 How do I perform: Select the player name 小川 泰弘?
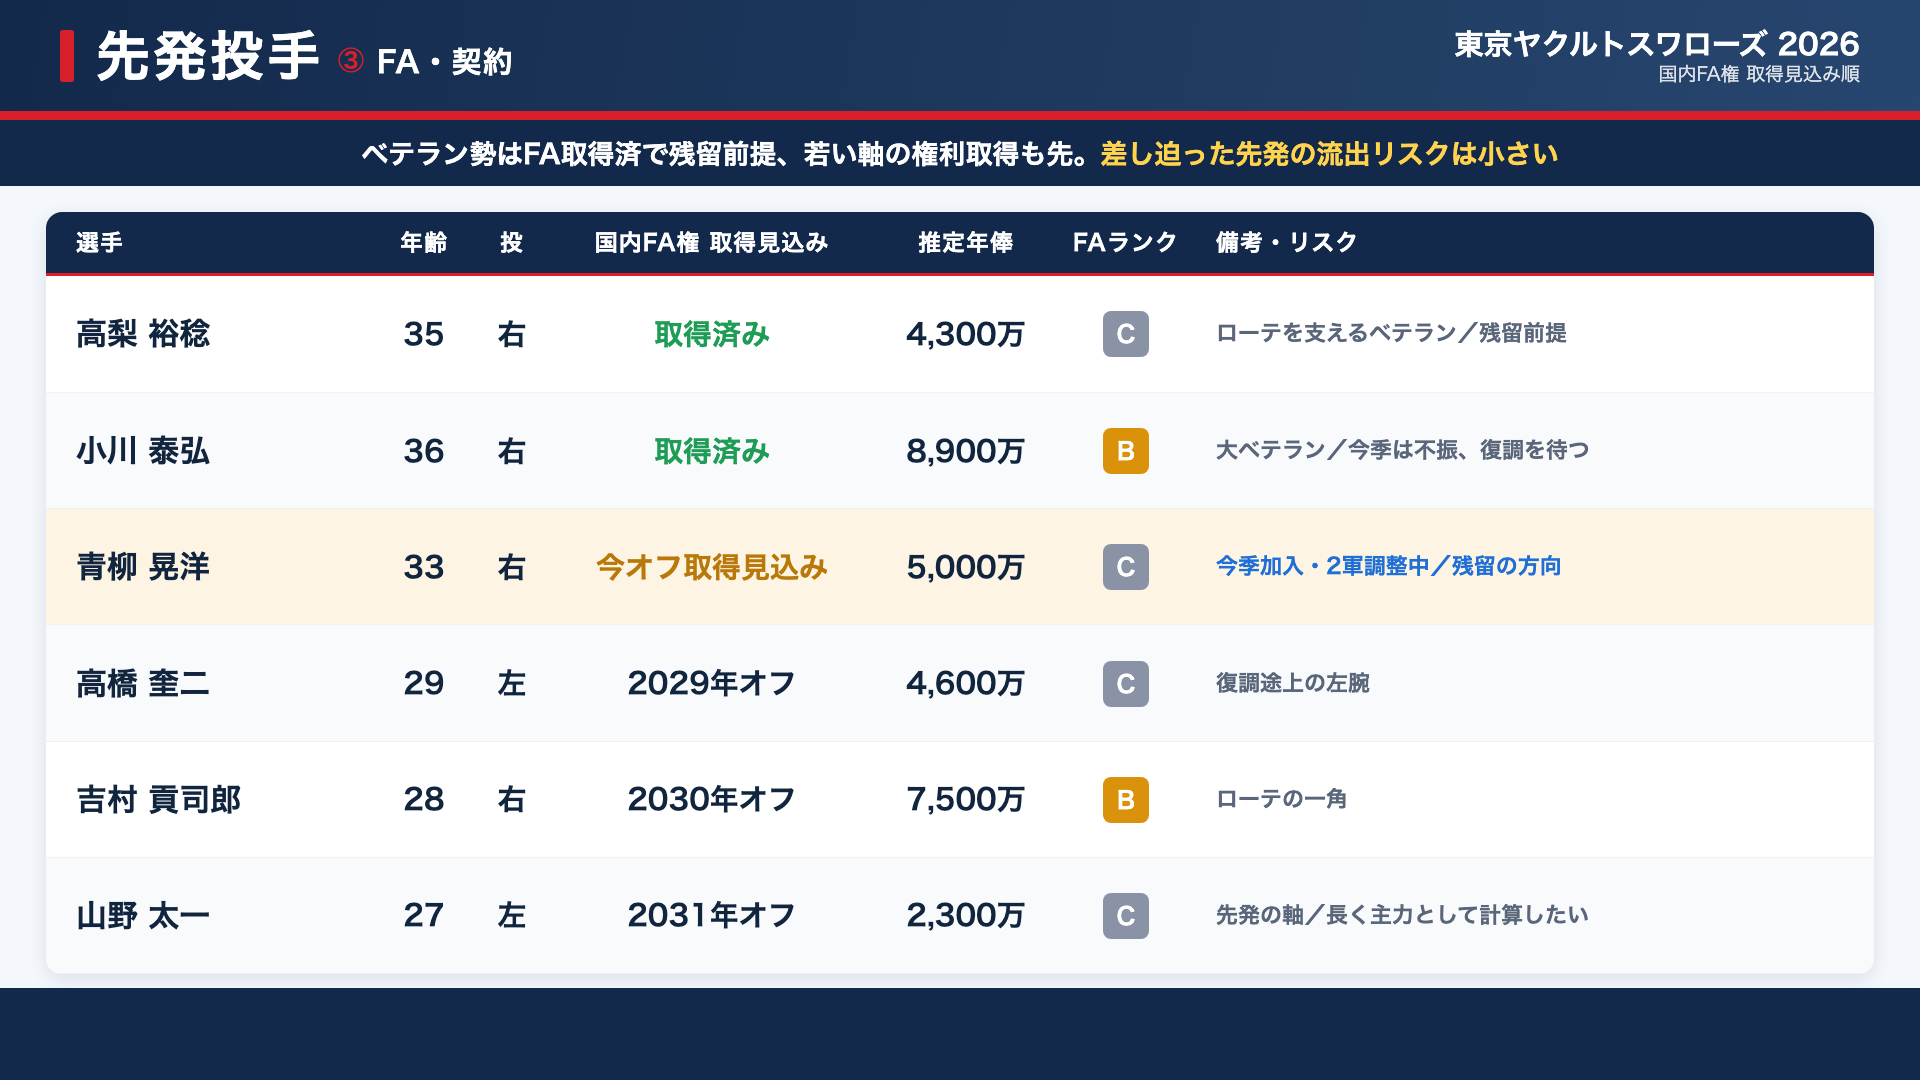tap(143, 451)
